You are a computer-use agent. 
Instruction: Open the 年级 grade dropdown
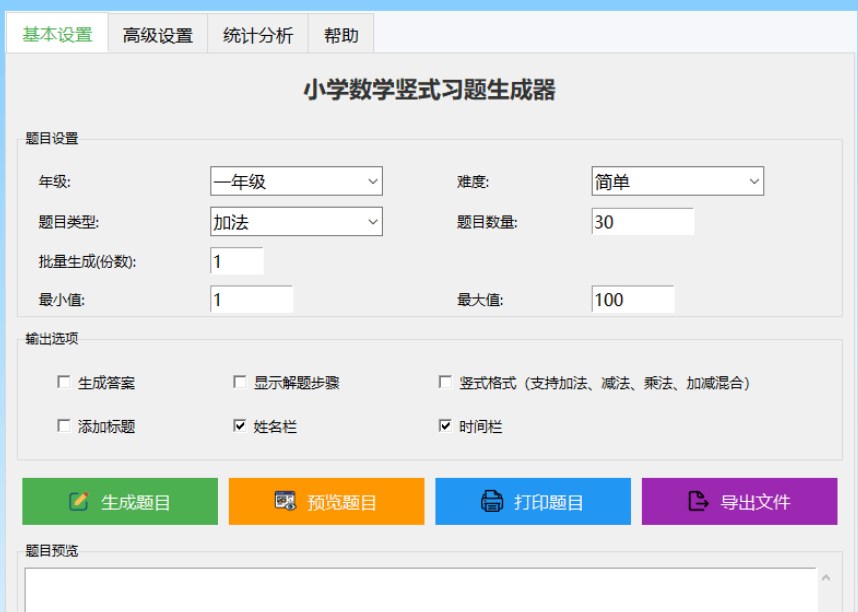[296, 182]
